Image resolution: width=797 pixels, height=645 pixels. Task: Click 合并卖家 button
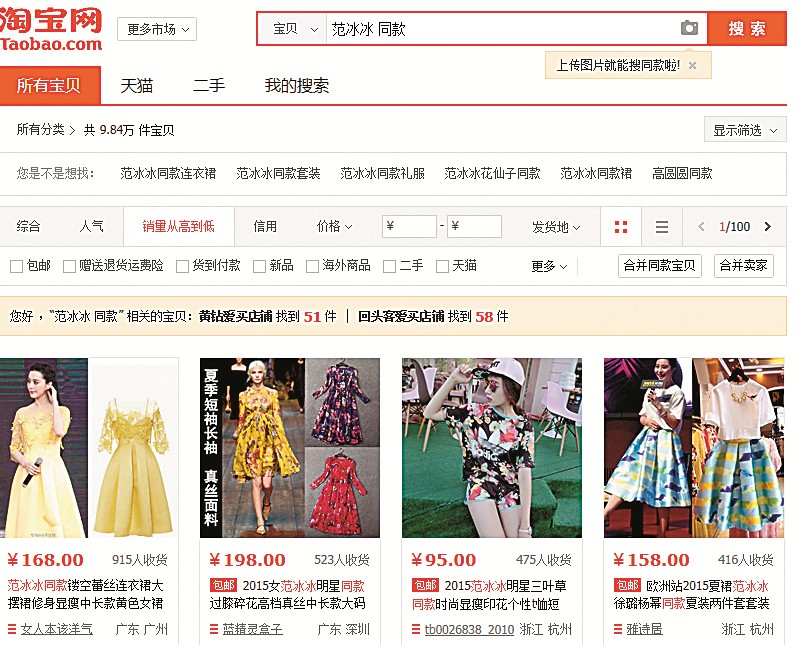(x=744, y=265)
